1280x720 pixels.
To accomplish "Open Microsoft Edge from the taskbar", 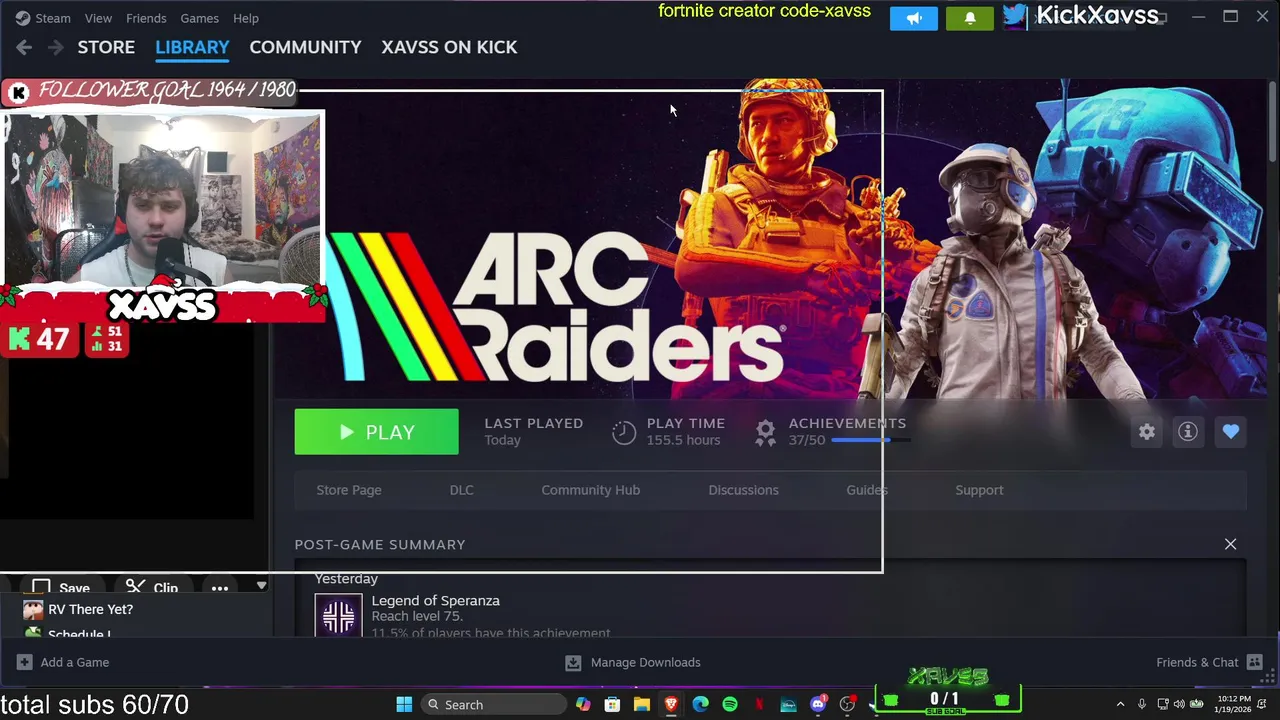I will (700, 704).
